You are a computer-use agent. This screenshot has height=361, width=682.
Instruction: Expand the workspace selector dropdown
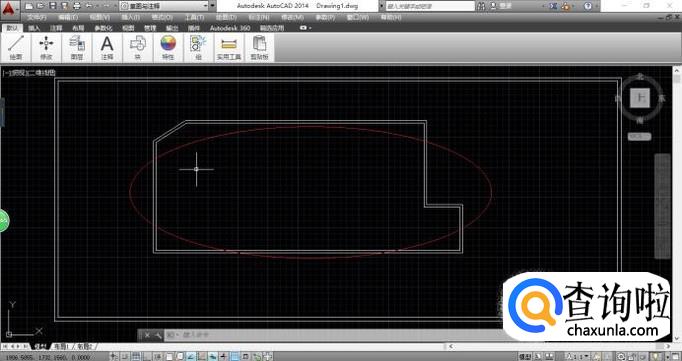[164, 6]
